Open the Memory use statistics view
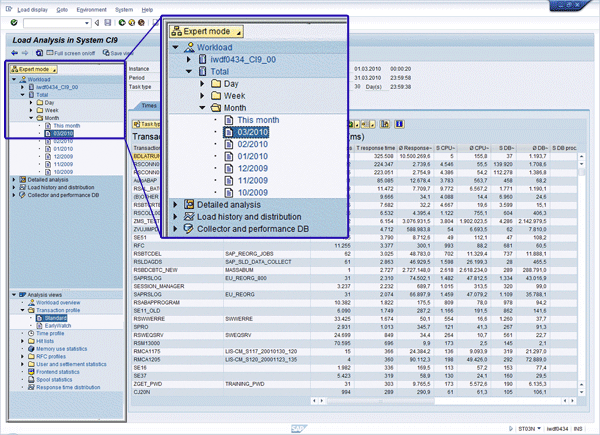 (62, 349)
